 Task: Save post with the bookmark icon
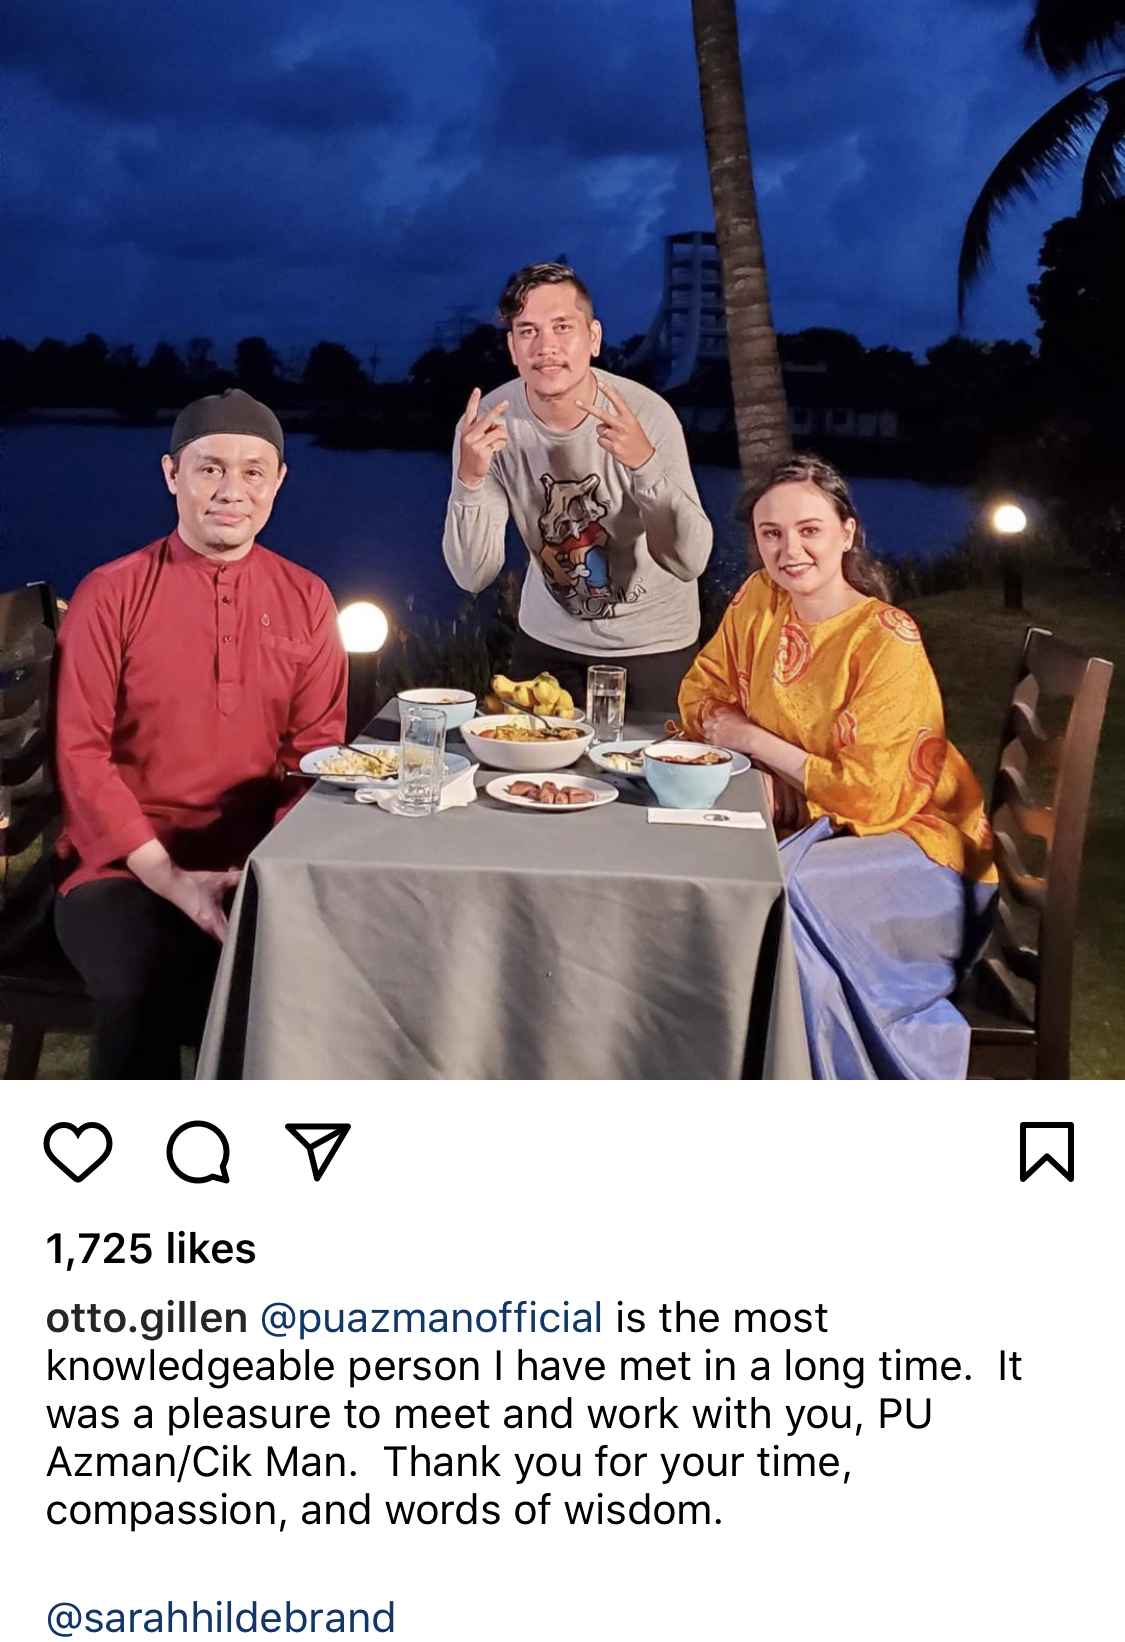1046,1152
